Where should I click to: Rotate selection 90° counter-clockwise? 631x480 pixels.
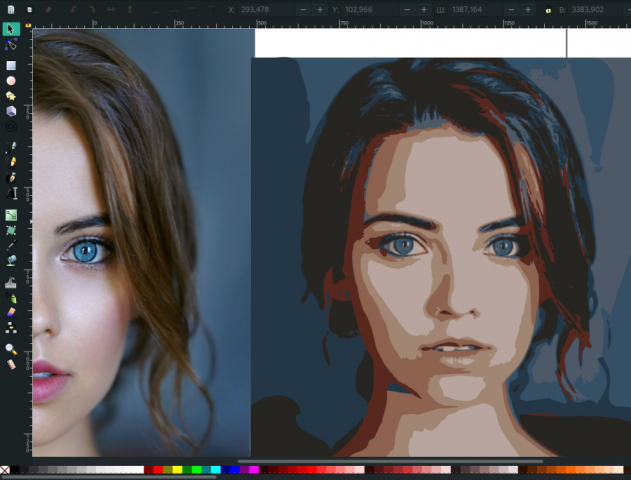[x=73, y=10]
